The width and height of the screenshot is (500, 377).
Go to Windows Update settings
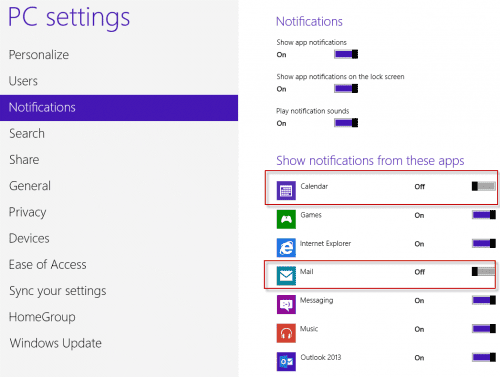[119, 343]
